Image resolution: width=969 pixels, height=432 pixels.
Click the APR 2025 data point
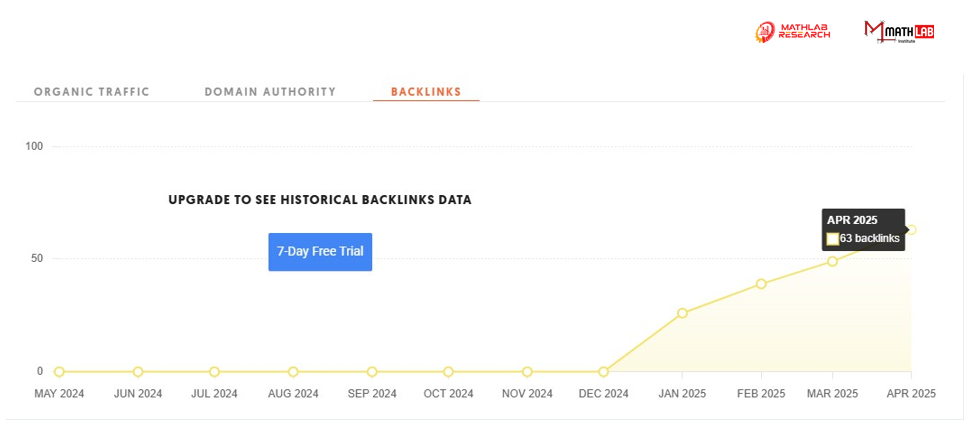pos(911,230)
